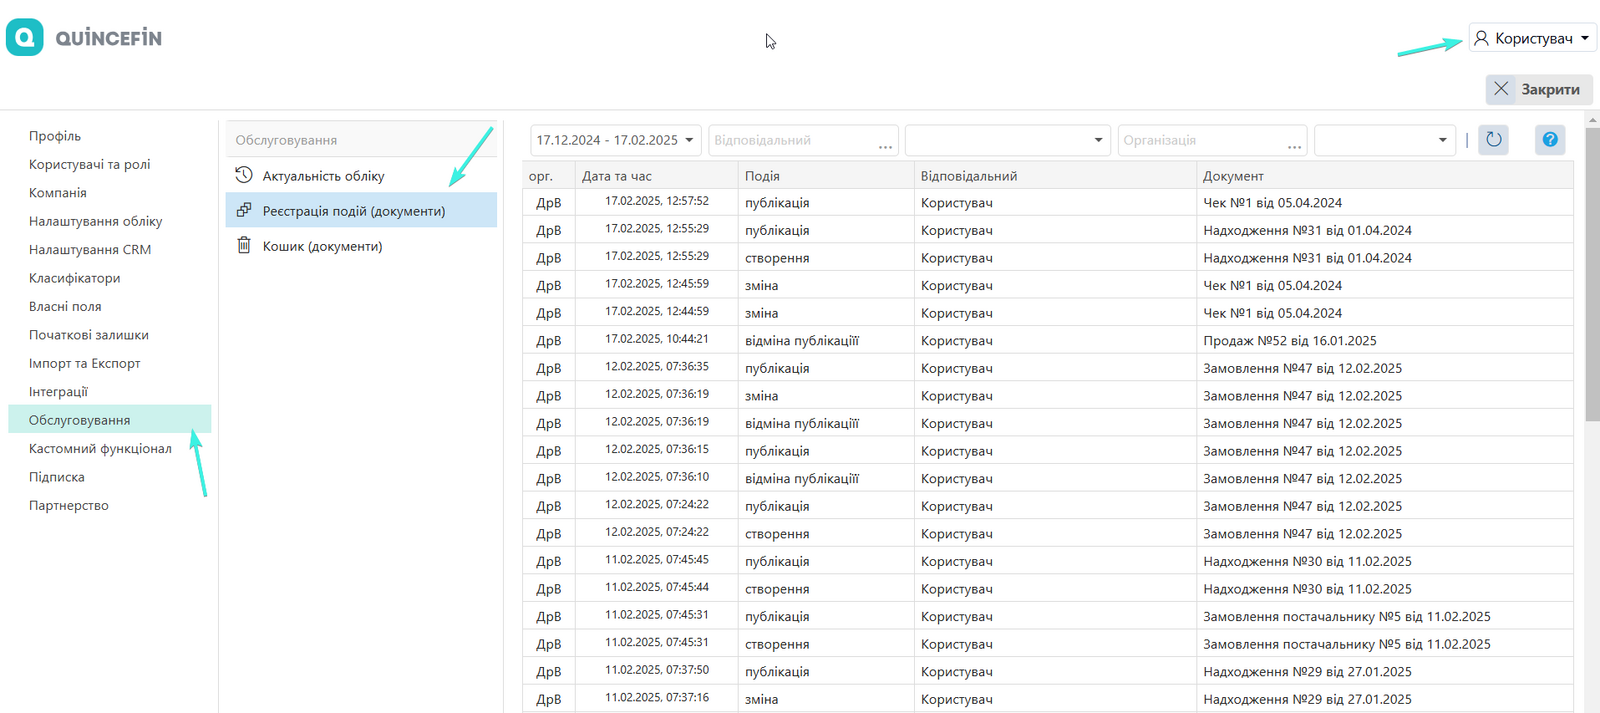The width and height of the screenshot is (1600, 713).
Task: Click the QuinceFin logo icon
Action: pyautogui.click(x=25, y=38)
